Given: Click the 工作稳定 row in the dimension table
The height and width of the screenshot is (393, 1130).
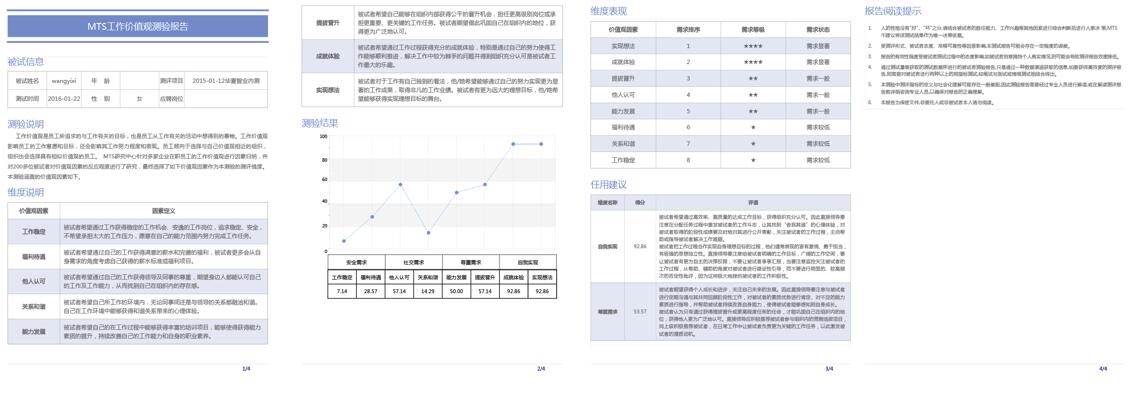Looking at the screenshot, I should coord(138,231).
